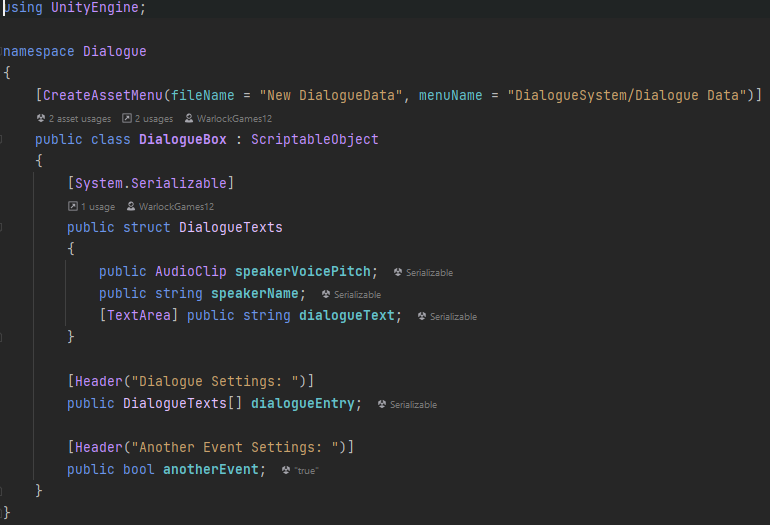The height and width of the screenshot is (525, 770).
Task: Show '2 usages' of DialogueBox class
Action: pyautogui.click(x=153, y=118)
